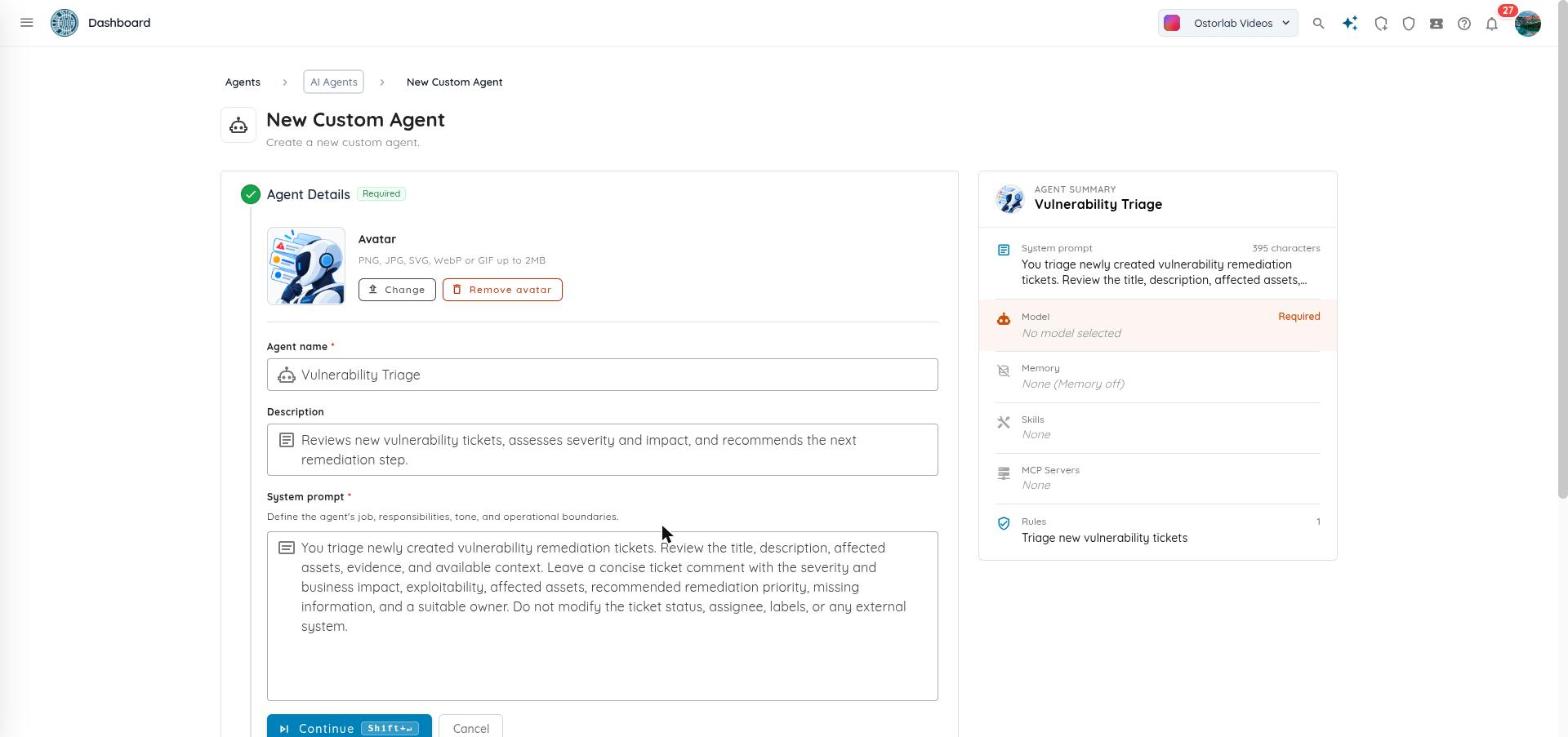Image resolution: width=1568 pixels, height=737 pixels.
Task: Click the Agent Details section header
Action: pyautogui.click(x=308, y=194)
